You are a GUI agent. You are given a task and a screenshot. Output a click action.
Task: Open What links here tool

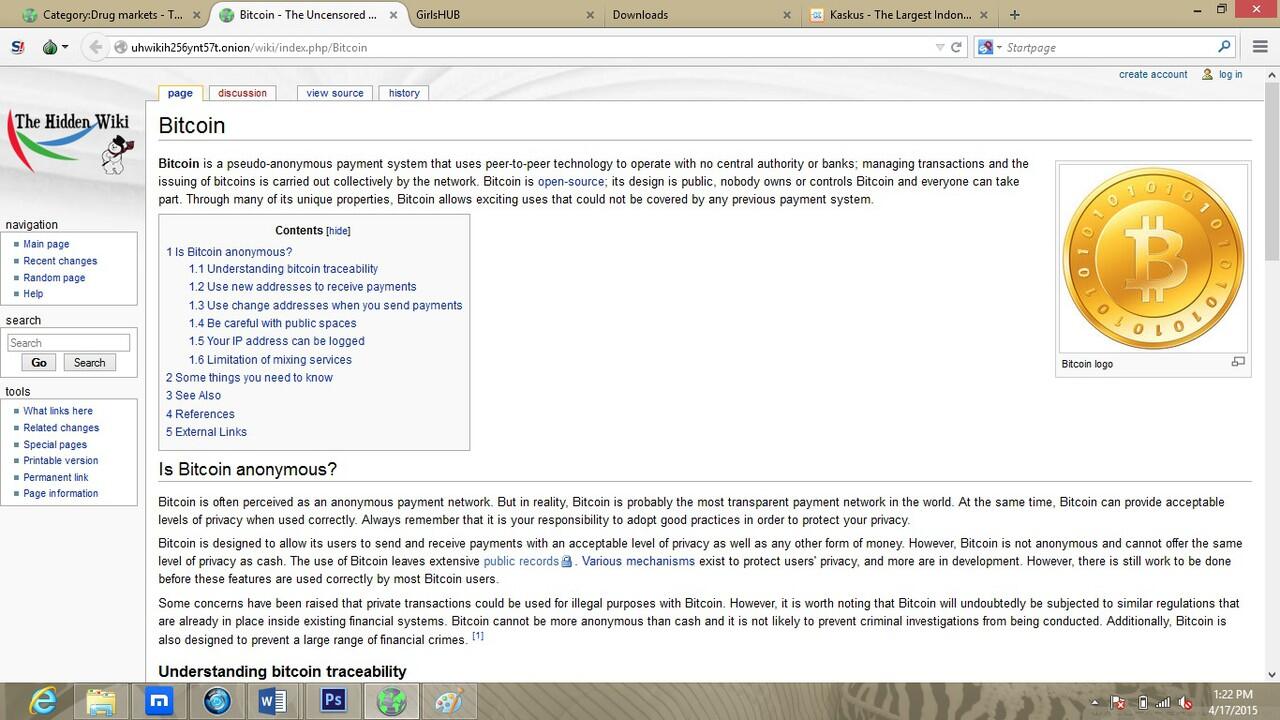[x=58, y=411]
